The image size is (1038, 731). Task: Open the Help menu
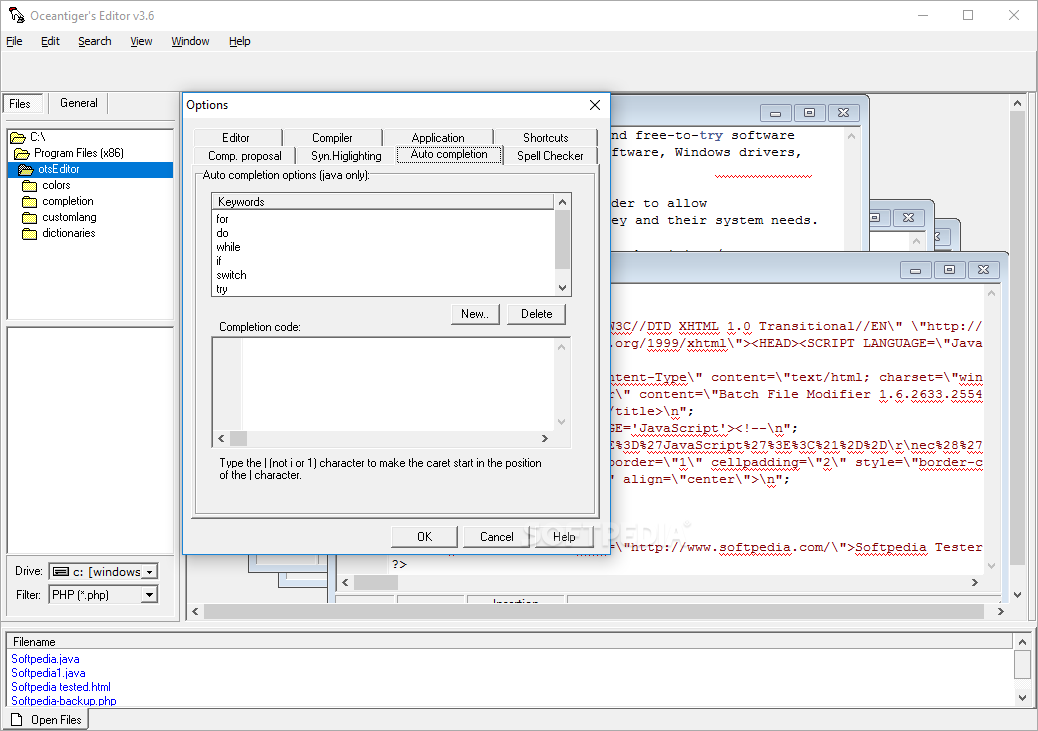point(240,41)
